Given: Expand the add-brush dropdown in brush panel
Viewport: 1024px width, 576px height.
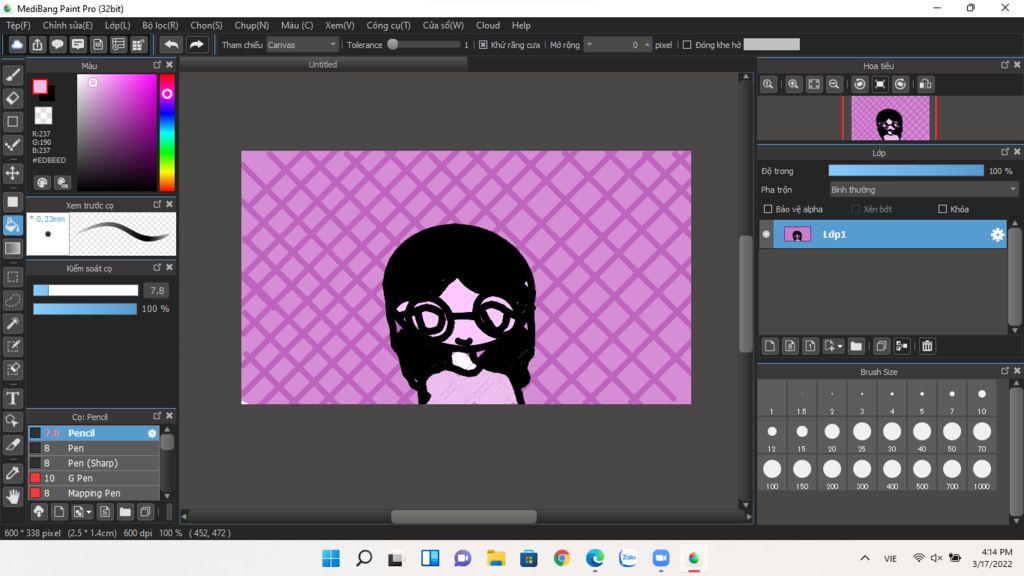Looking at the screenshot, I should coord(89,512).
